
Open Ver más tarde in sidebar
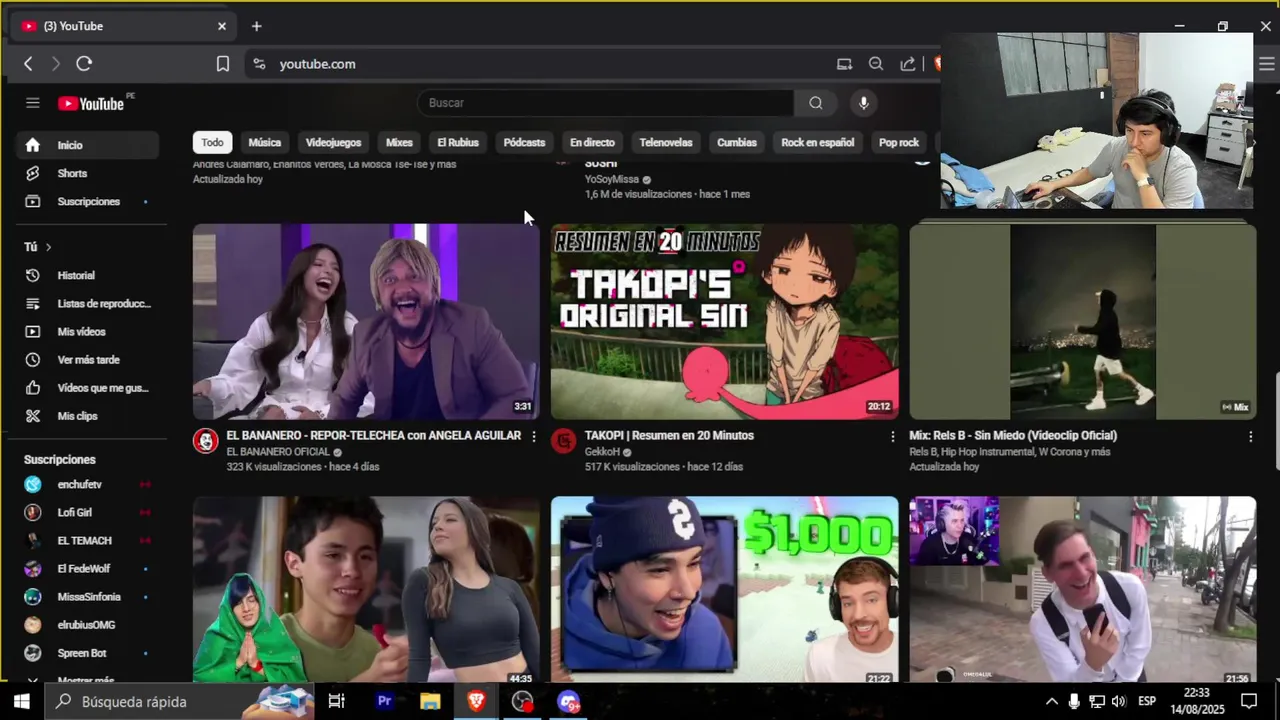[87, 359]
